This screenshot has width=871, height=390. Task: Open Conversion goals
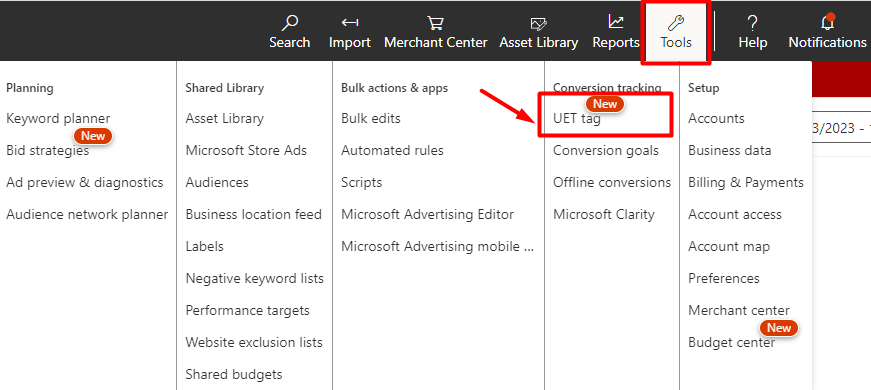pyautogui.click(x=606, y=151)
